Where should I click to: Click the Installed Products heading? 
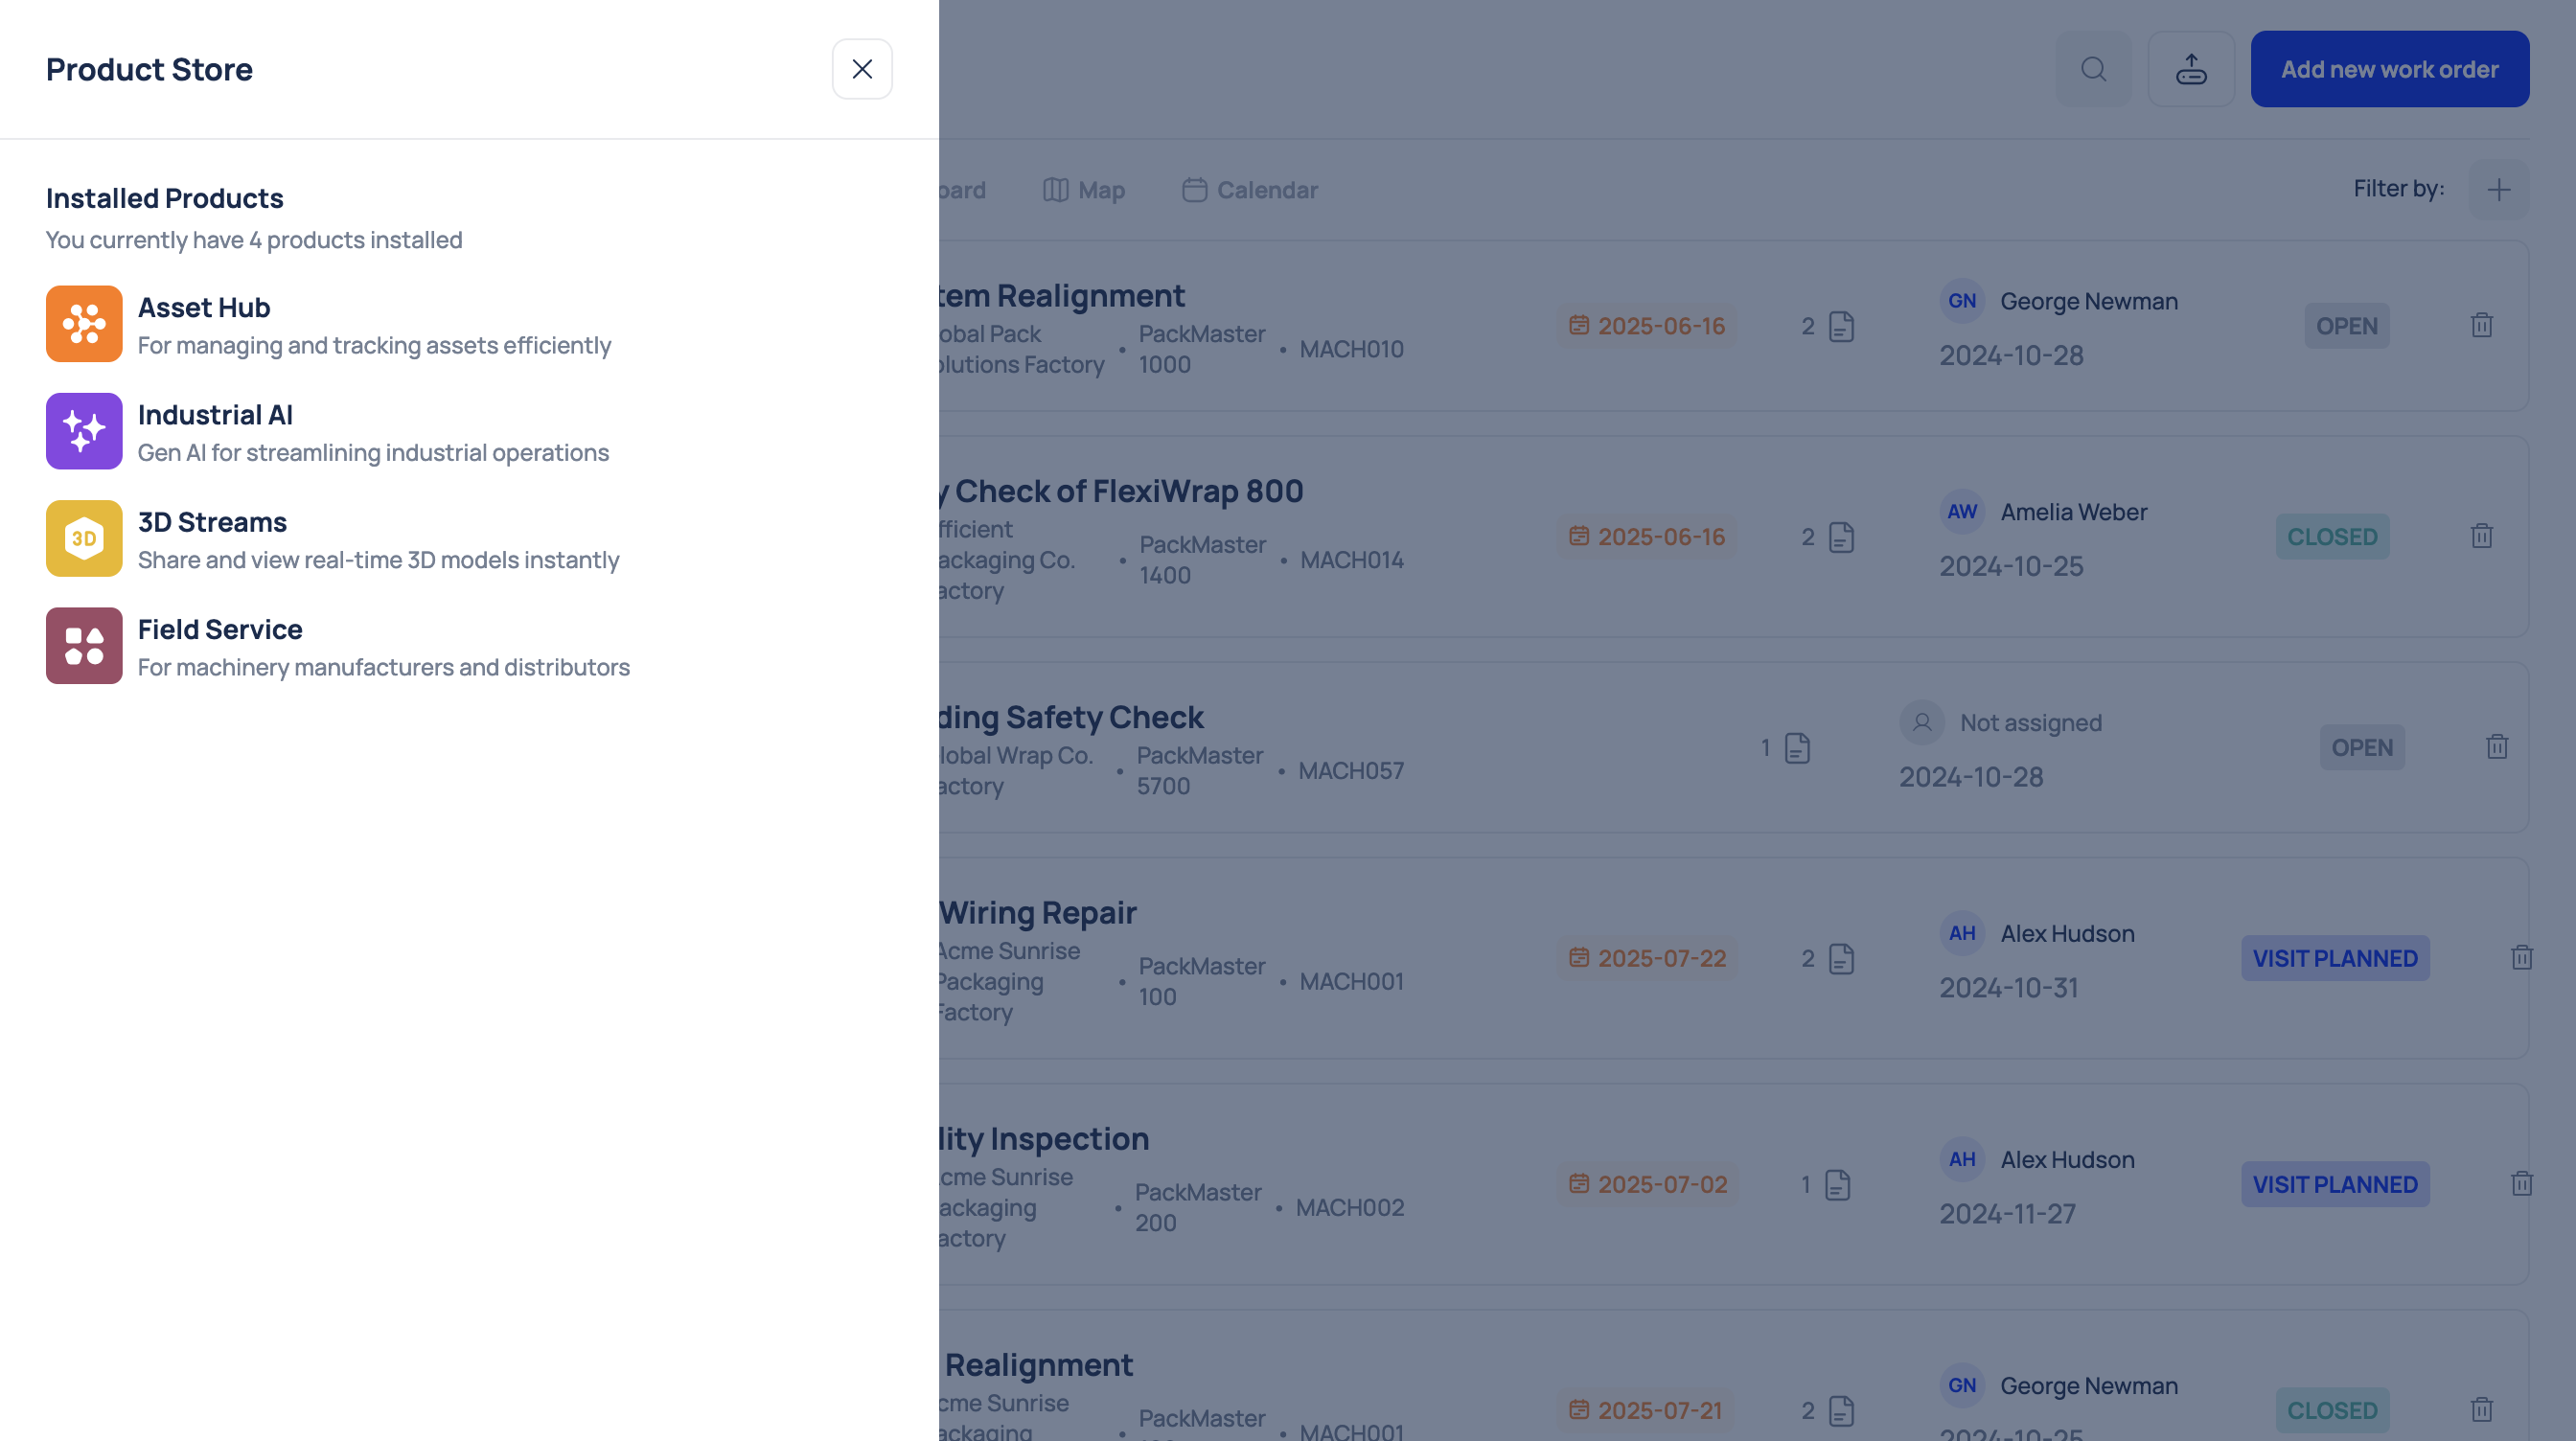(x=165, y=198)
